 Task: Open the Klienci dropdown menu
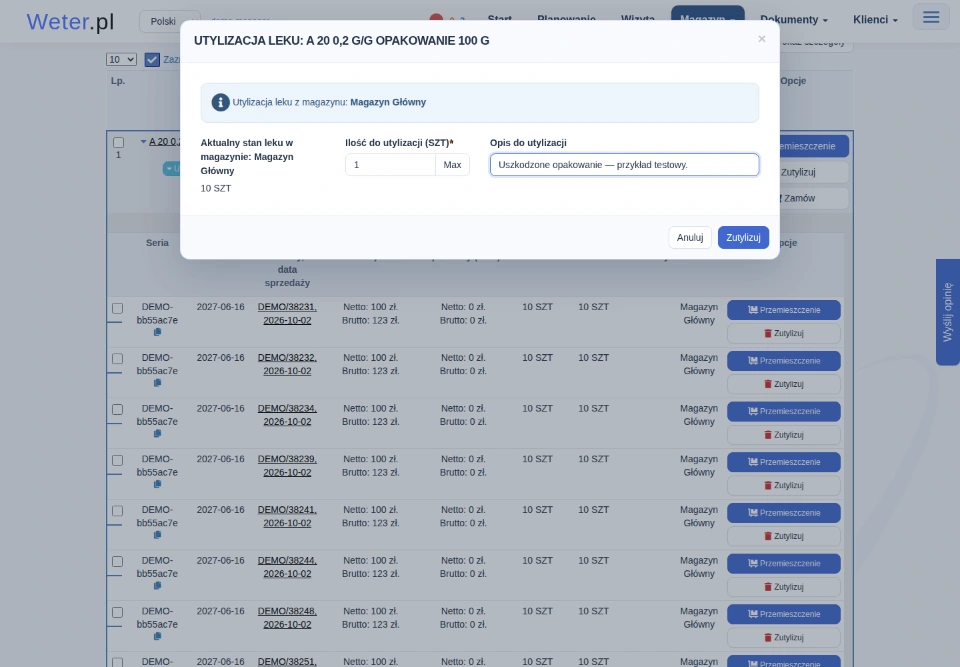[x=875, y=20]
